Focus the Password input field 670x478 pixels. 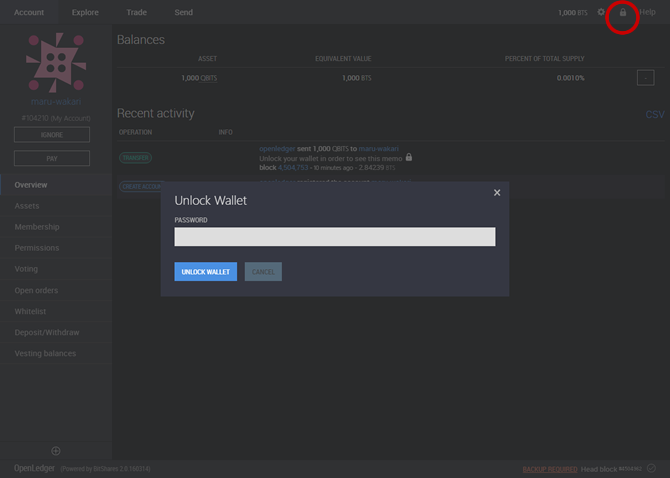(334, 237)
